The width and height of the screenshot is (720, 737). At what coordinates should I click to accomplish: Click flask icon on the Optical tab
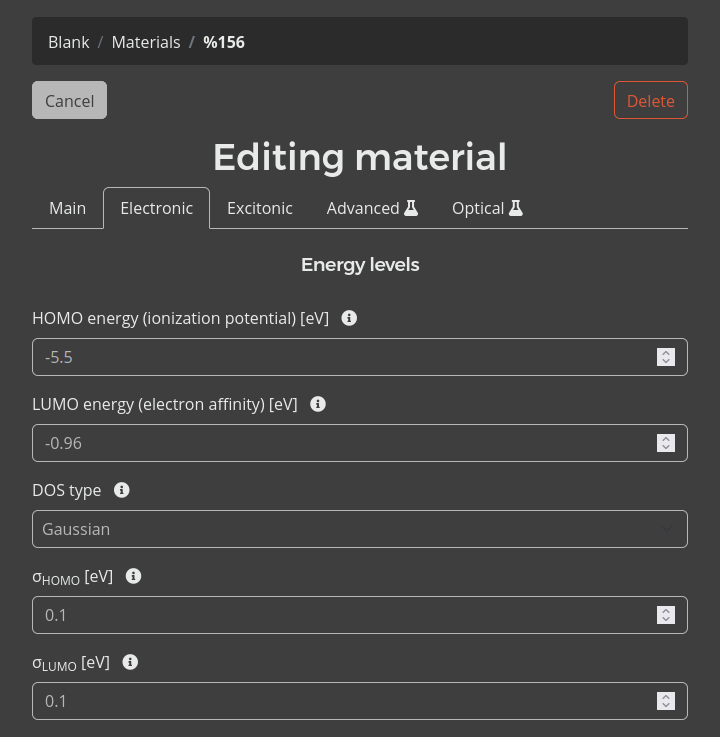pyautogui.click(x=516, y=208)
